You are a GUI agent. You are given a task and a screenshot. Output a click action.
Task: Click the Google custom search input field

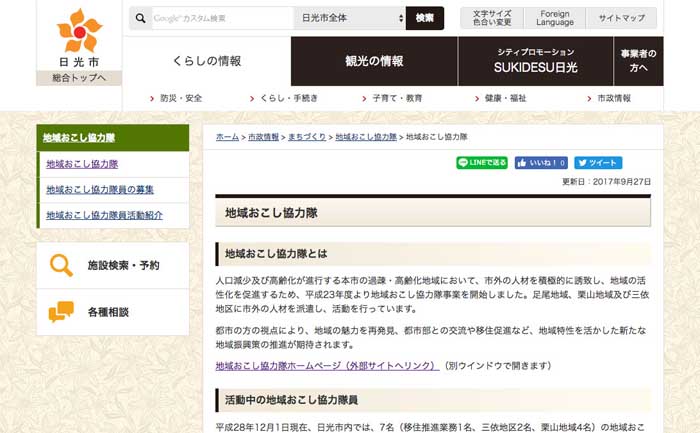point(220,18)
